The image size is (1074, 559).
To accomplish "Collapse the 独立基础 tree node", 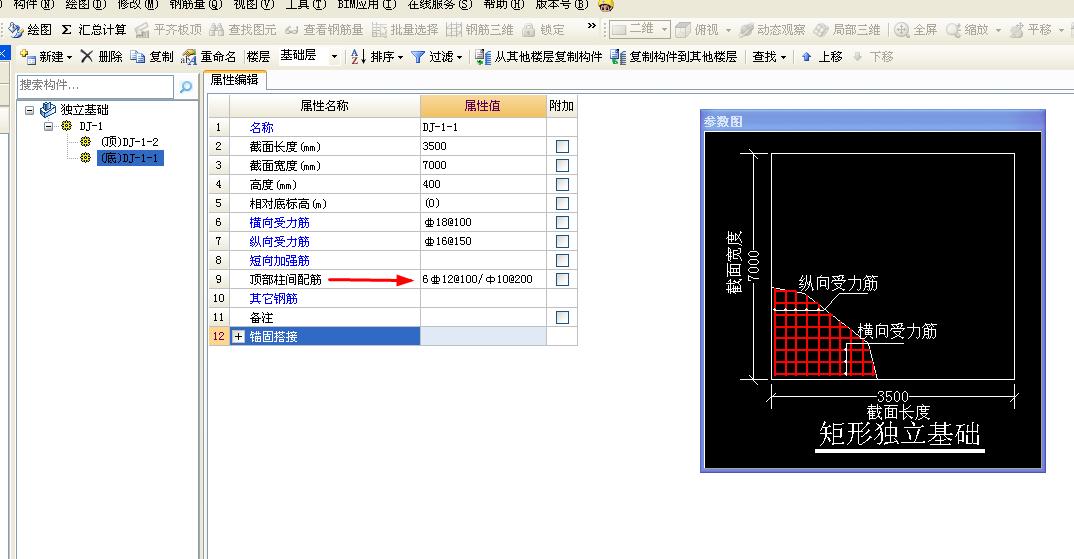I will 29,110.
